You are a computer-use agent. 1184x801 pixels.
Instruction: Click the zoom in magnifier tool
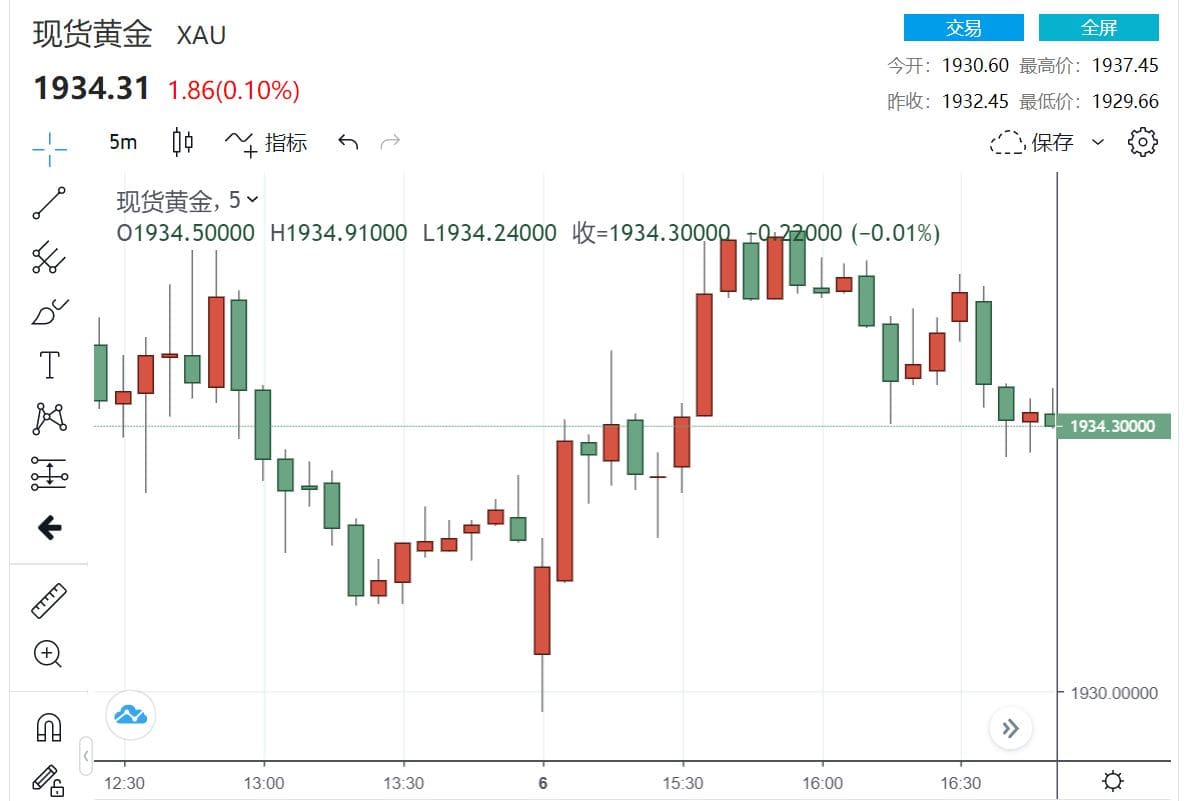point(49,654)
